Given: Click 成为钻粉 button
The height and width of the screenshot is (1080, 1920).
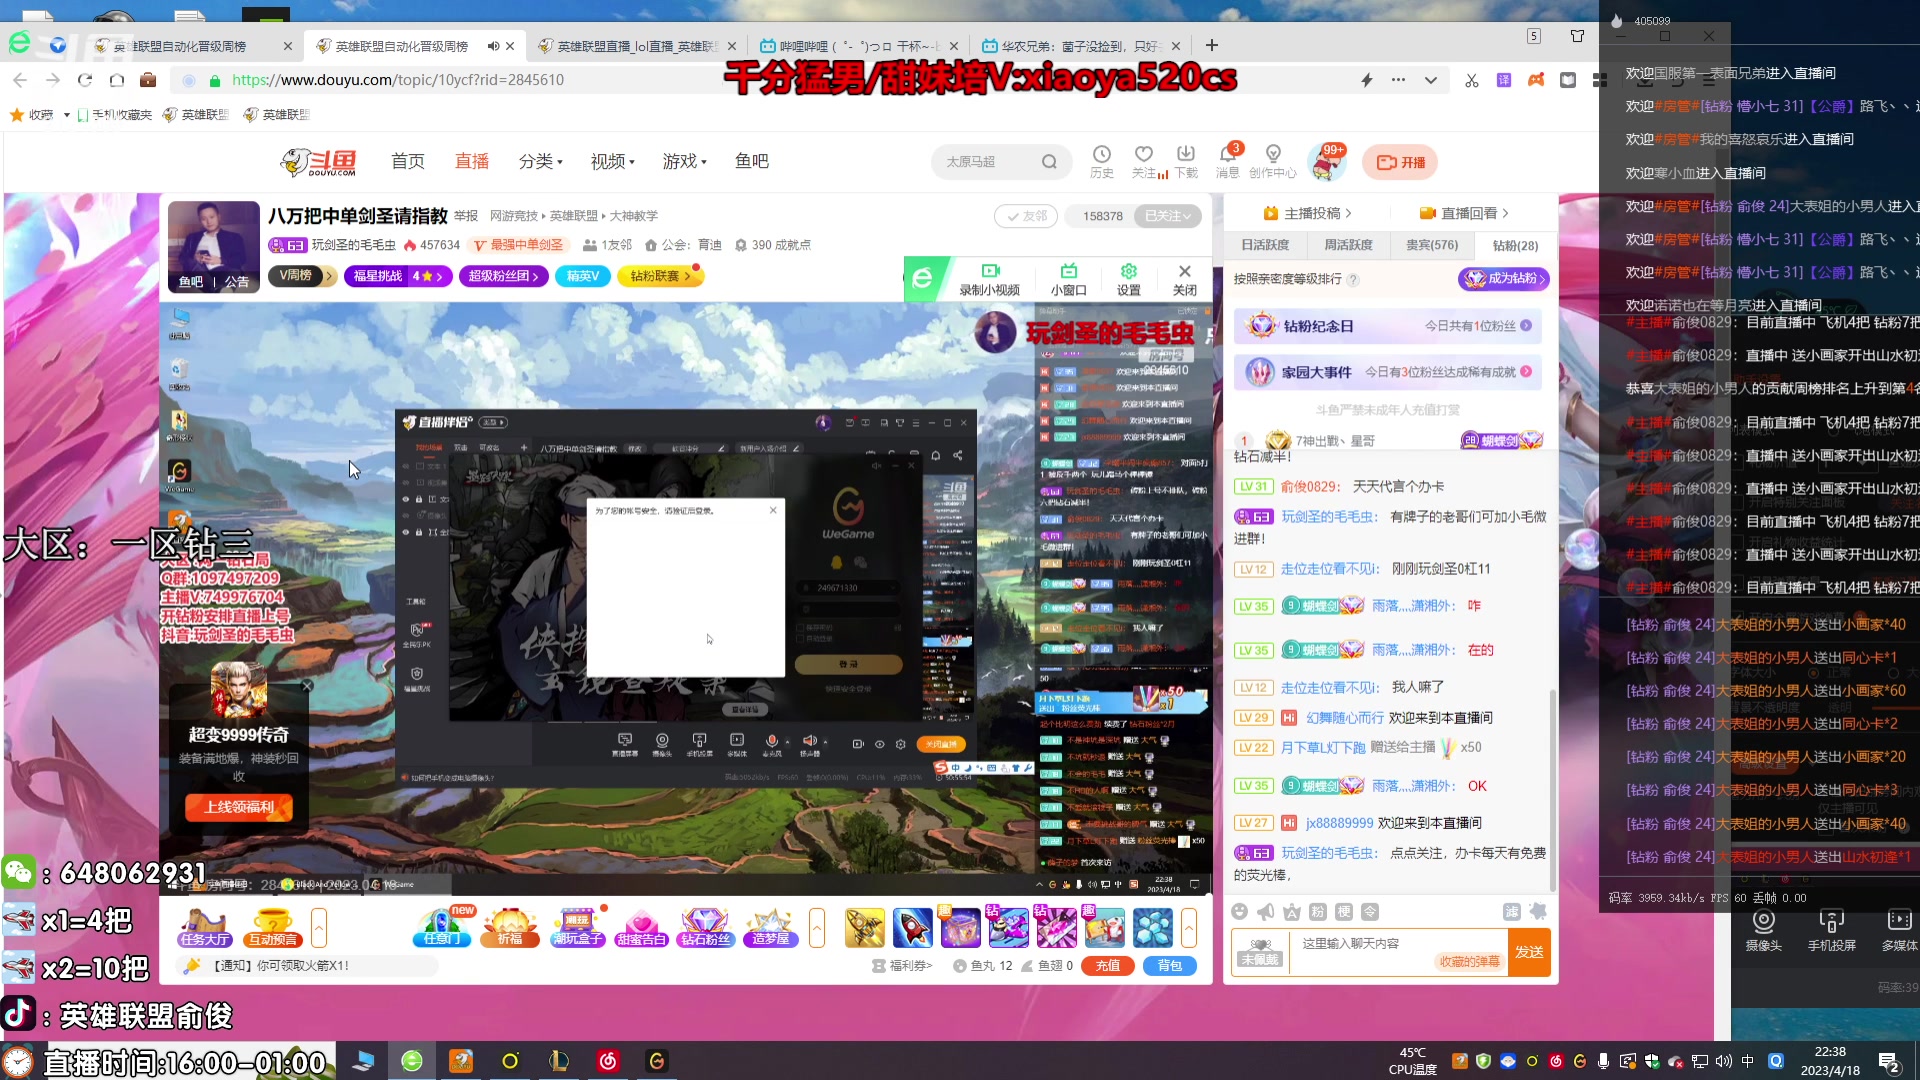Looking at the screenshot, I should coord(1504,279).
